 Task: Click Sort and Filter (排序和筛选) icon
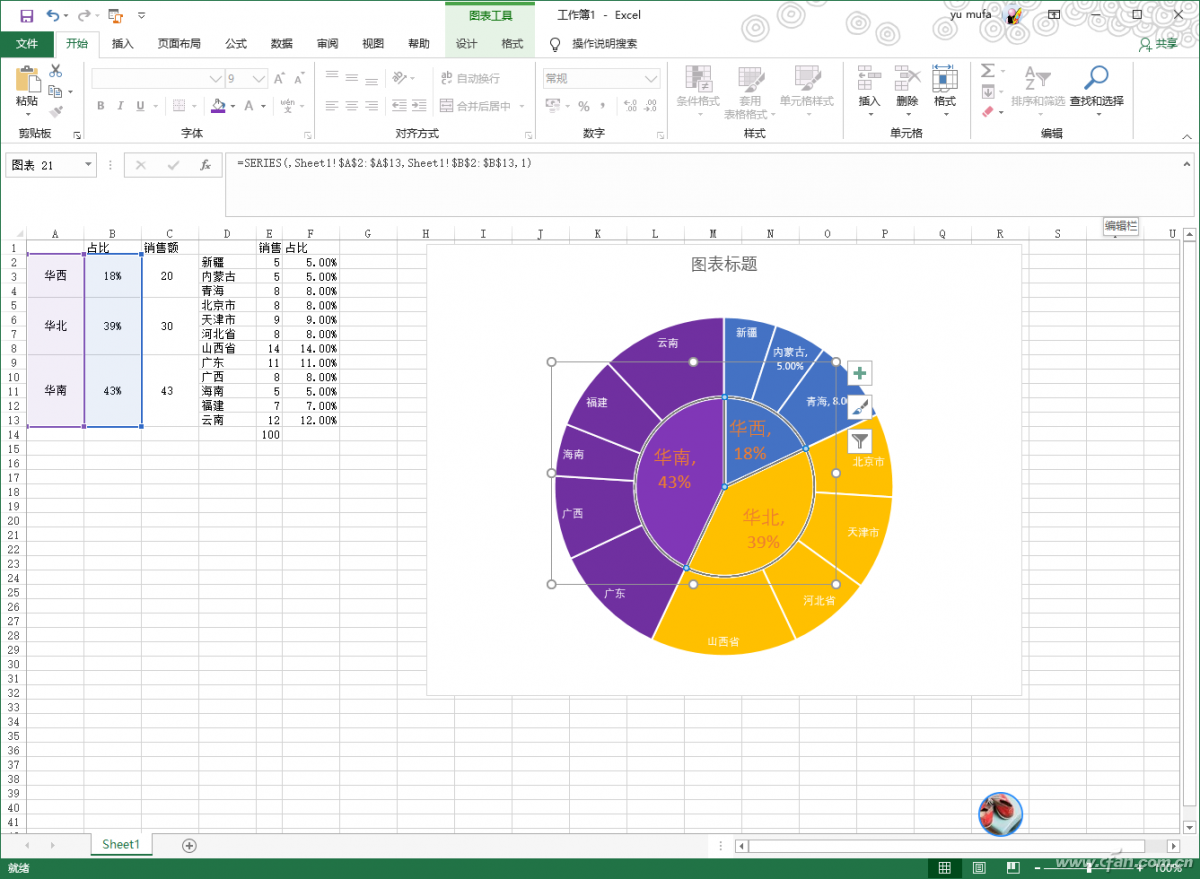pyautogui.click(x=1037, y=79)
